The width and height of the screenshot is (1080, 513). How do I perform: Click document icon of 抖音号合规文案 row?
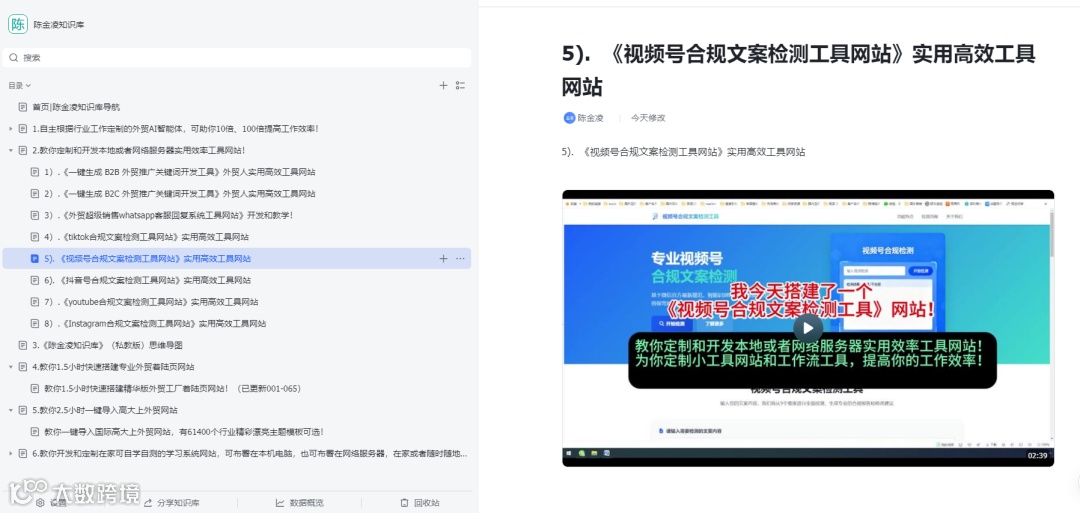coord(34,280)
